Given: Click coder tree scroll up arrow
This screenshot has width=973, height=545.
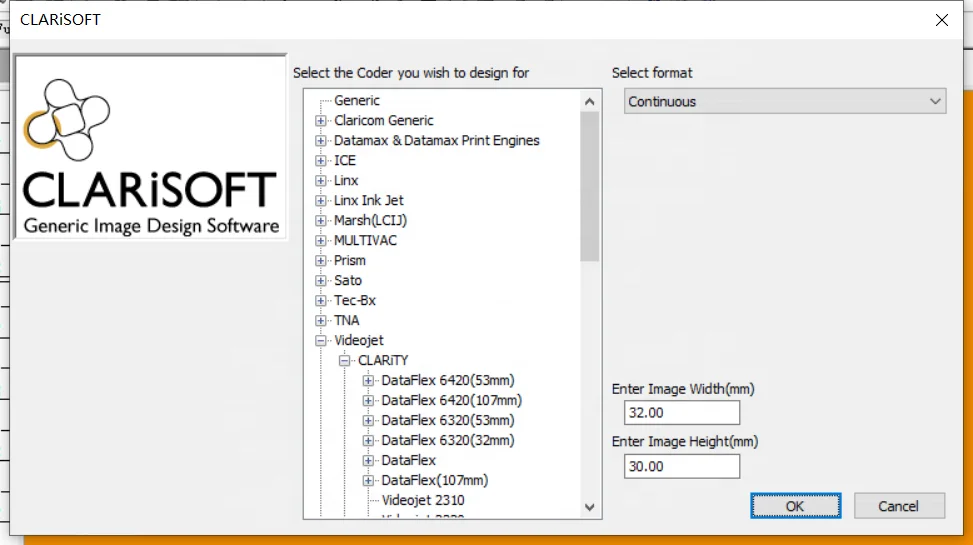Looking at the screenshot, I should point(590,101).
